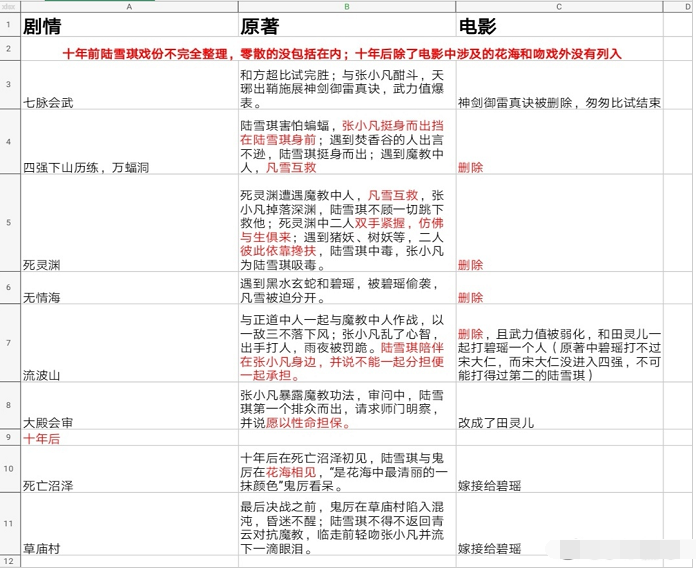
Task: Select row 2 header
Action: pyautogui.click(x=10, y=49)
